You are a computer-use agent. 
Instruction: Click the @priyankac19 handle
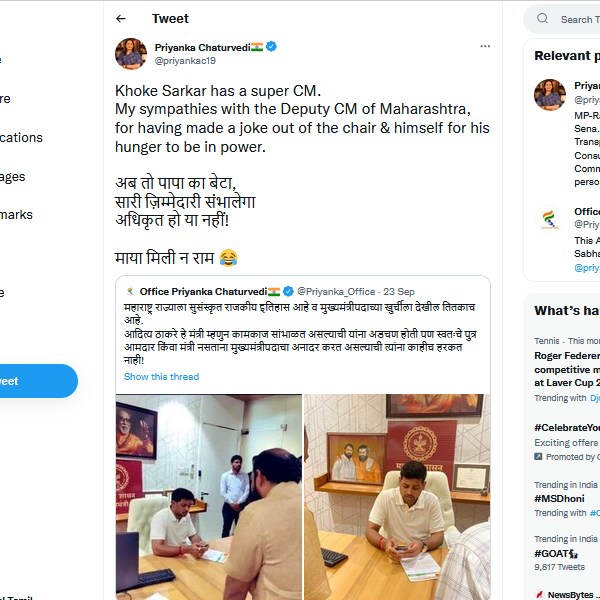tap(184, 61)
